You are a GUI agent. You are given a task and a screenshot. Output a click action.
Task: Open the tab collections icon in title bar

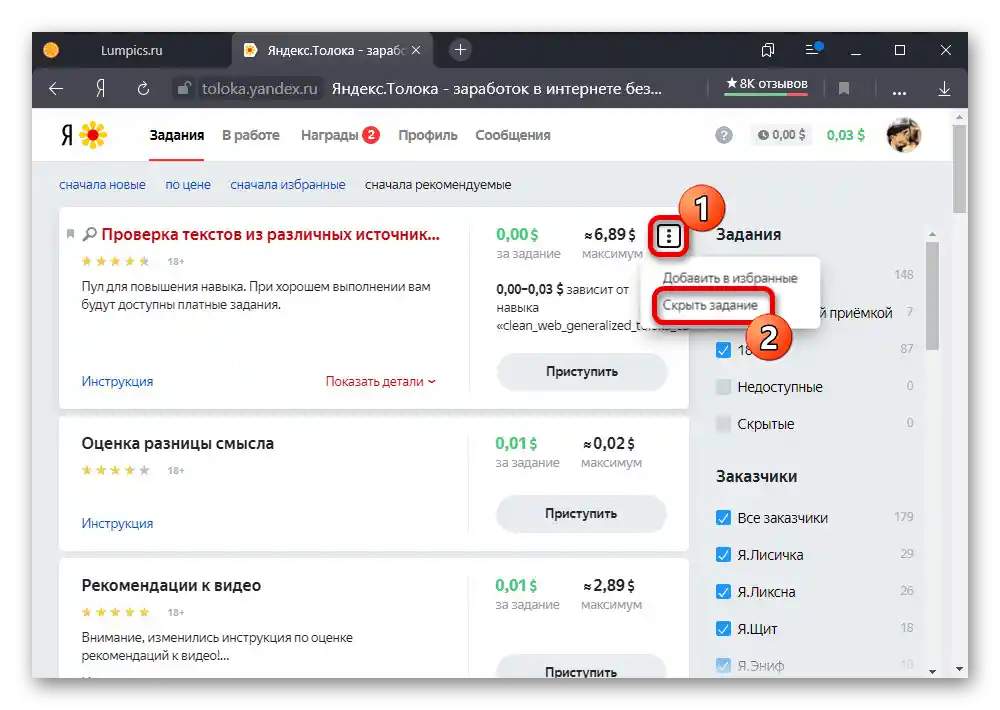pyautogui.click(x=768, y=50)
